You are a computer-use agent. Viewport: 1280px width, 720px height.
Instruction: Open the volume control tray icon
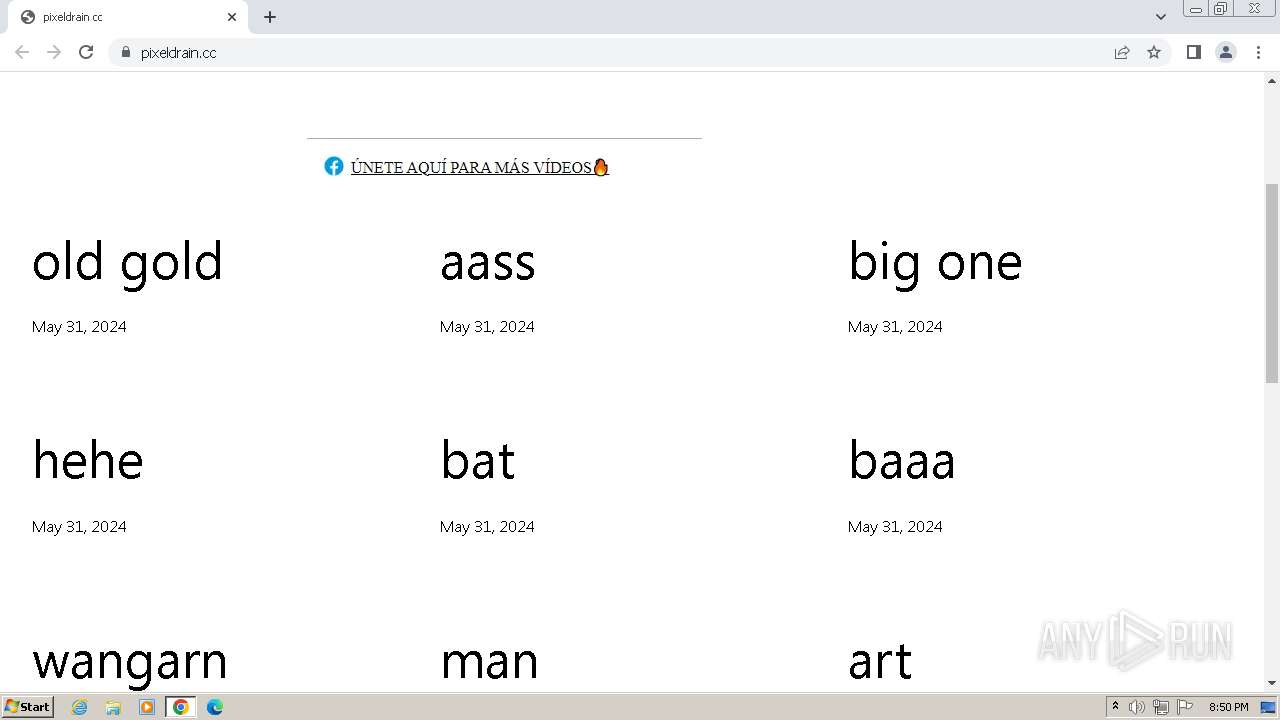pyautogui.click(x=1137, y=707)
